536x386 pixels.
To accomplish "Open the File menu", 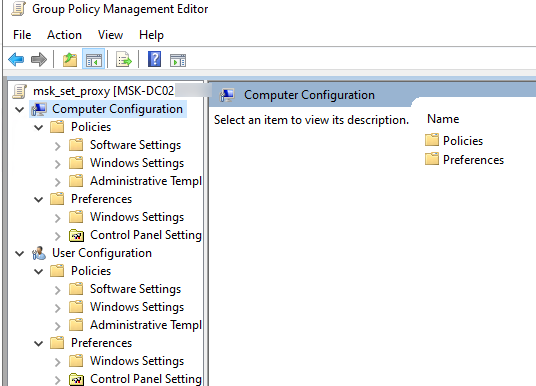I will click(x=22, y=35).
